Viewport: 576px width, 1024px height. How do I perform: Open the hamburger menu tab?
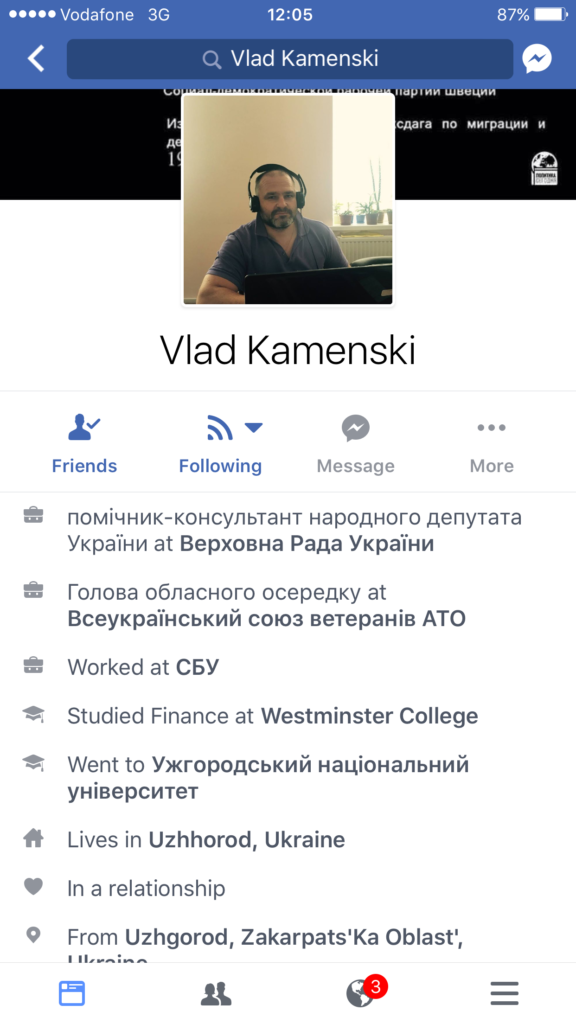tap(504, 993)
